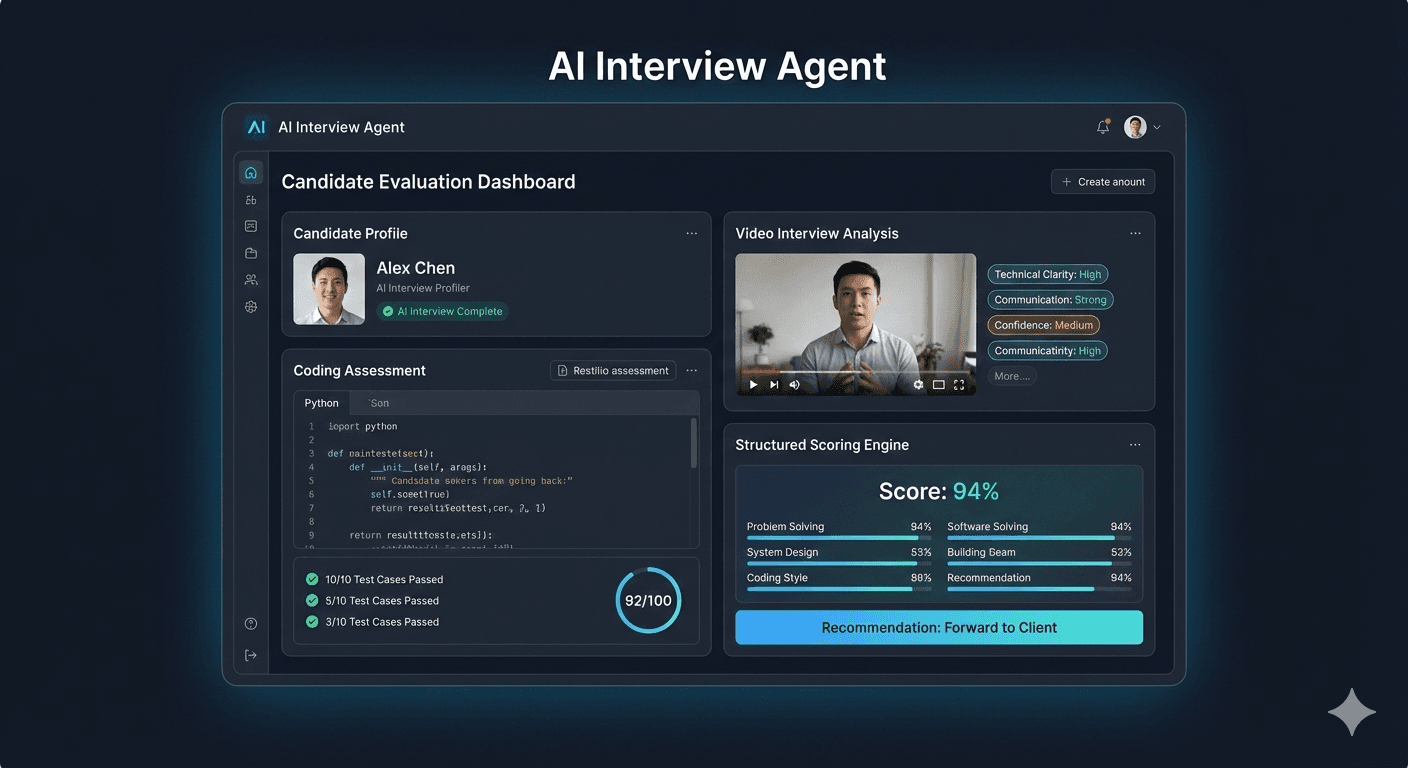This screenshot has width=1408, height=768.
Task: Open the folder icon in the sidebar
Action: [251, 253]
